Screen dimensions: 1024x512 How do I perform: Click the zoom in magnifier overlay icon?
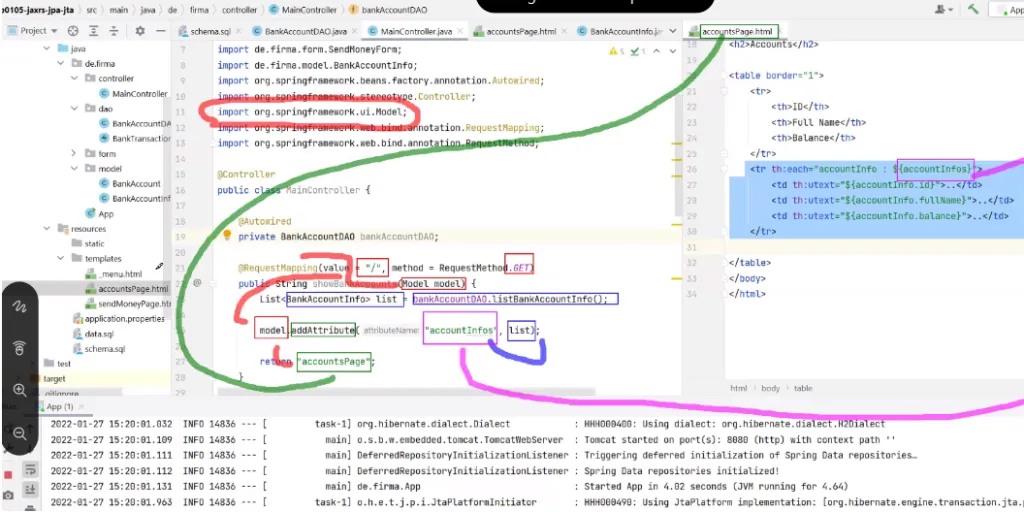click(20, 390)
